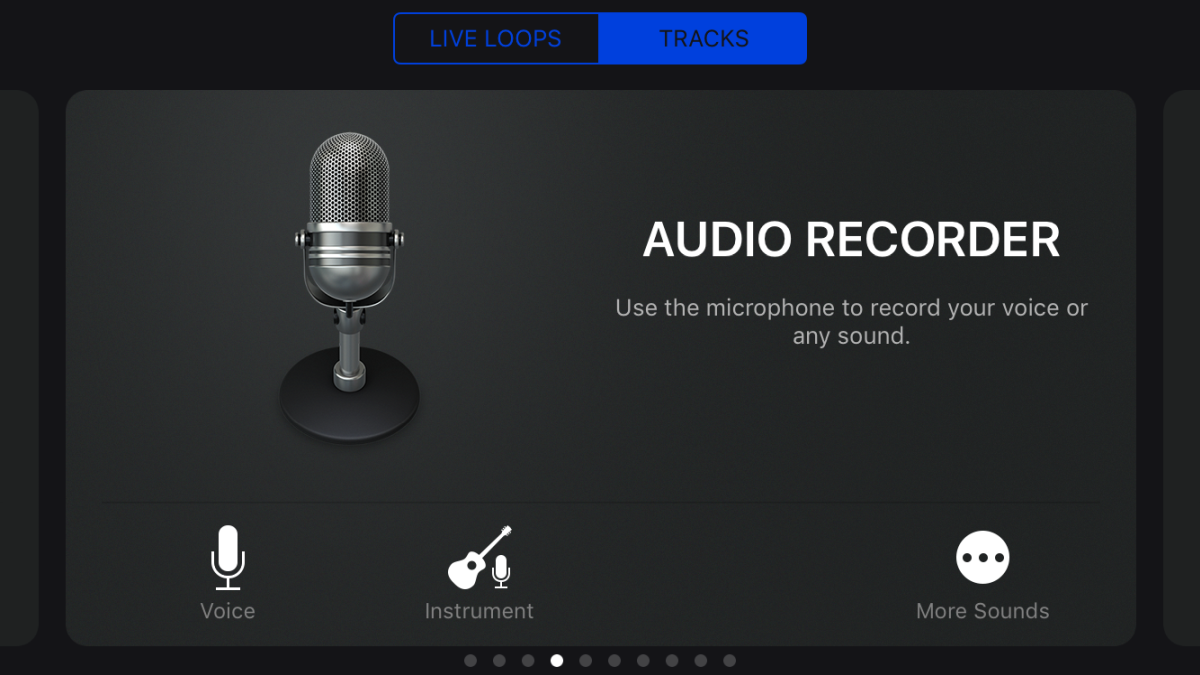Go to the seventh page dot
This screenshot has width=1200, height=675.
click(x=643, y=660)
